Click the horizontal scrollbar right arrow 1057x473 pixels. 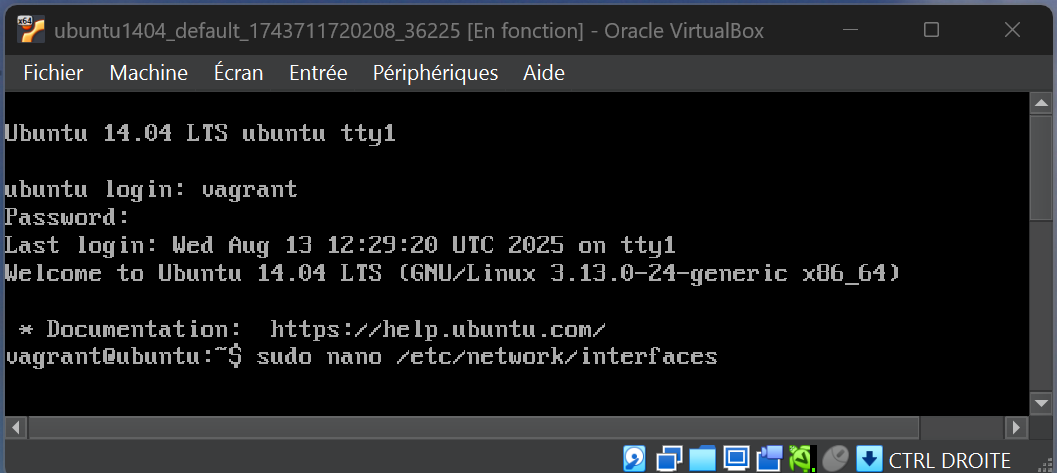pyautogui.click(x=1016, y=427)
